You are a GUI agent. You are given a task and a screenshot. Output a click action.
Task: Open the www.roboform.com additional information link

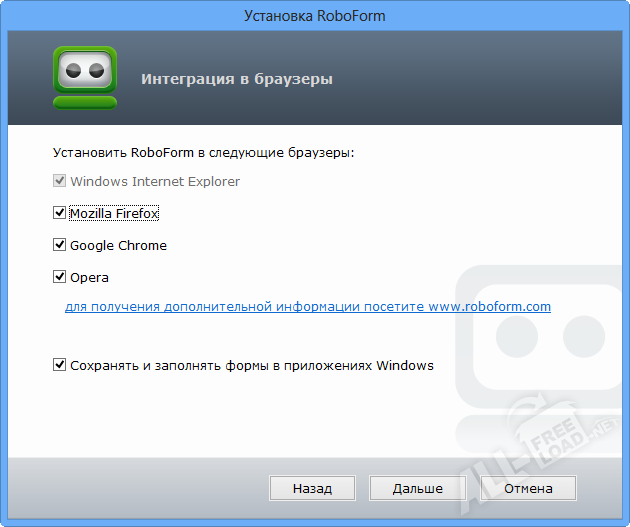point(308,307)
